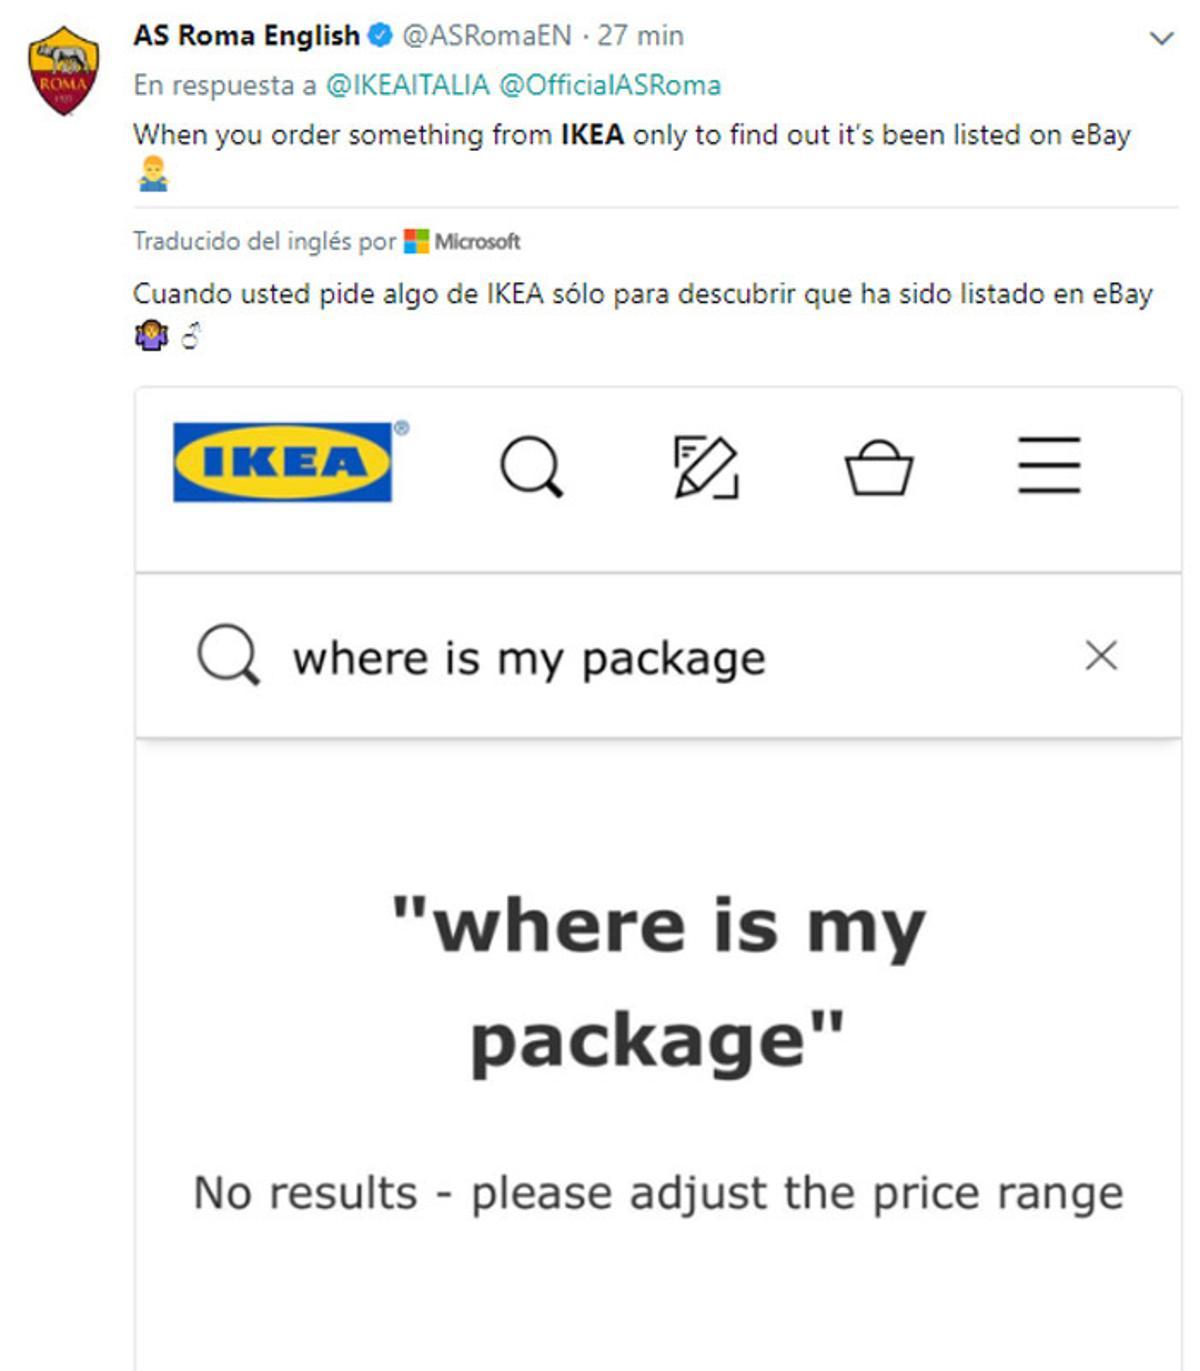1200x1371 pixels.
Task: Click inside the where is my package field
Action: point(530,656)
